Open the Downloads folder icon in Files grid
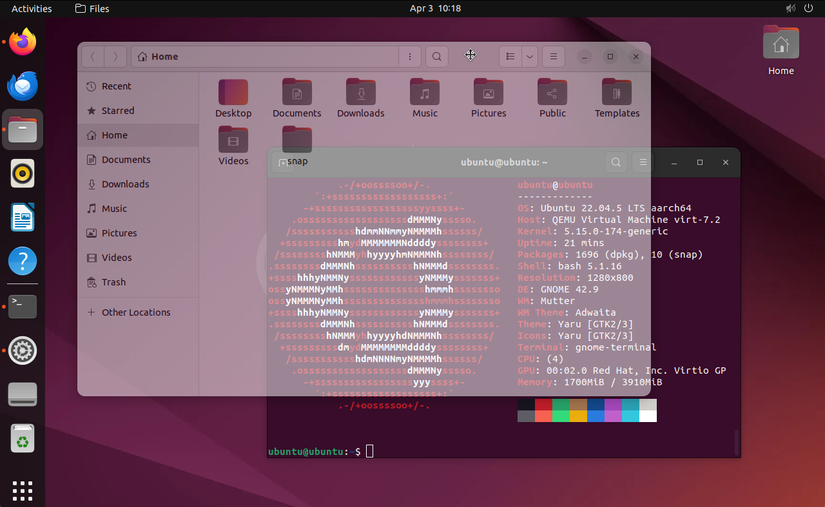 (361, 98)
